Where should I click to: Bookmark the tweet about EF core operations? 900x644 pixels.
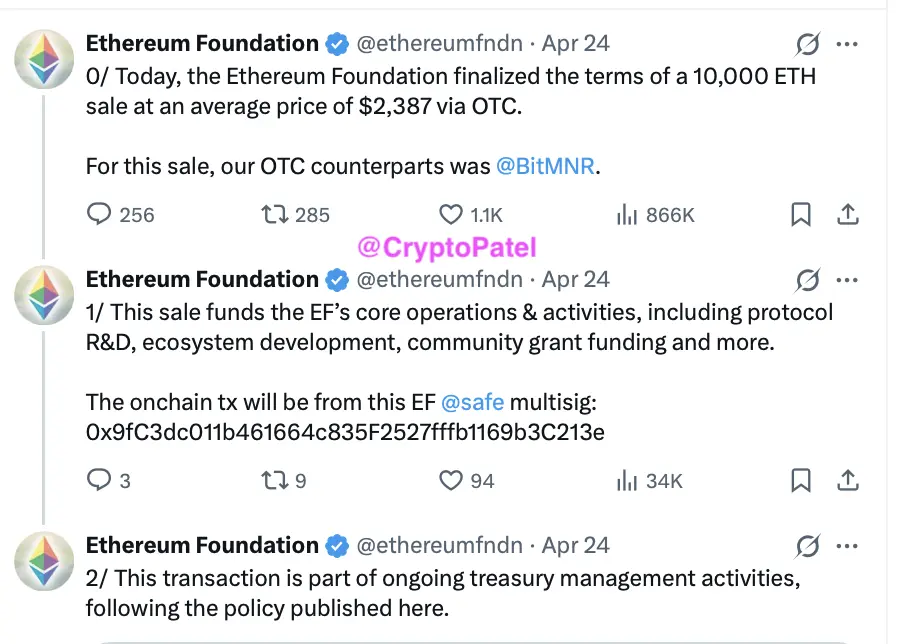pyautogui.click(x=801, y=481)
